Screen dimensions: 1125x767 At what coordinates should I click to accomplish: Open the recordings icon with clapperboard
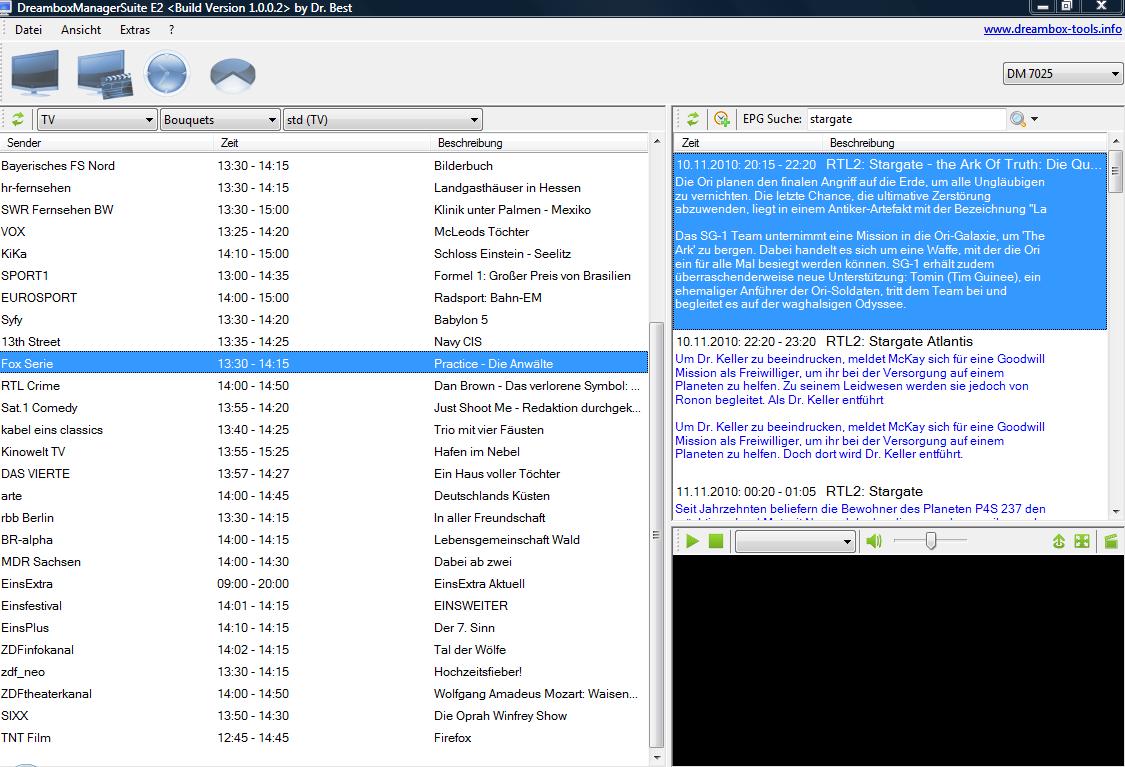105,75
